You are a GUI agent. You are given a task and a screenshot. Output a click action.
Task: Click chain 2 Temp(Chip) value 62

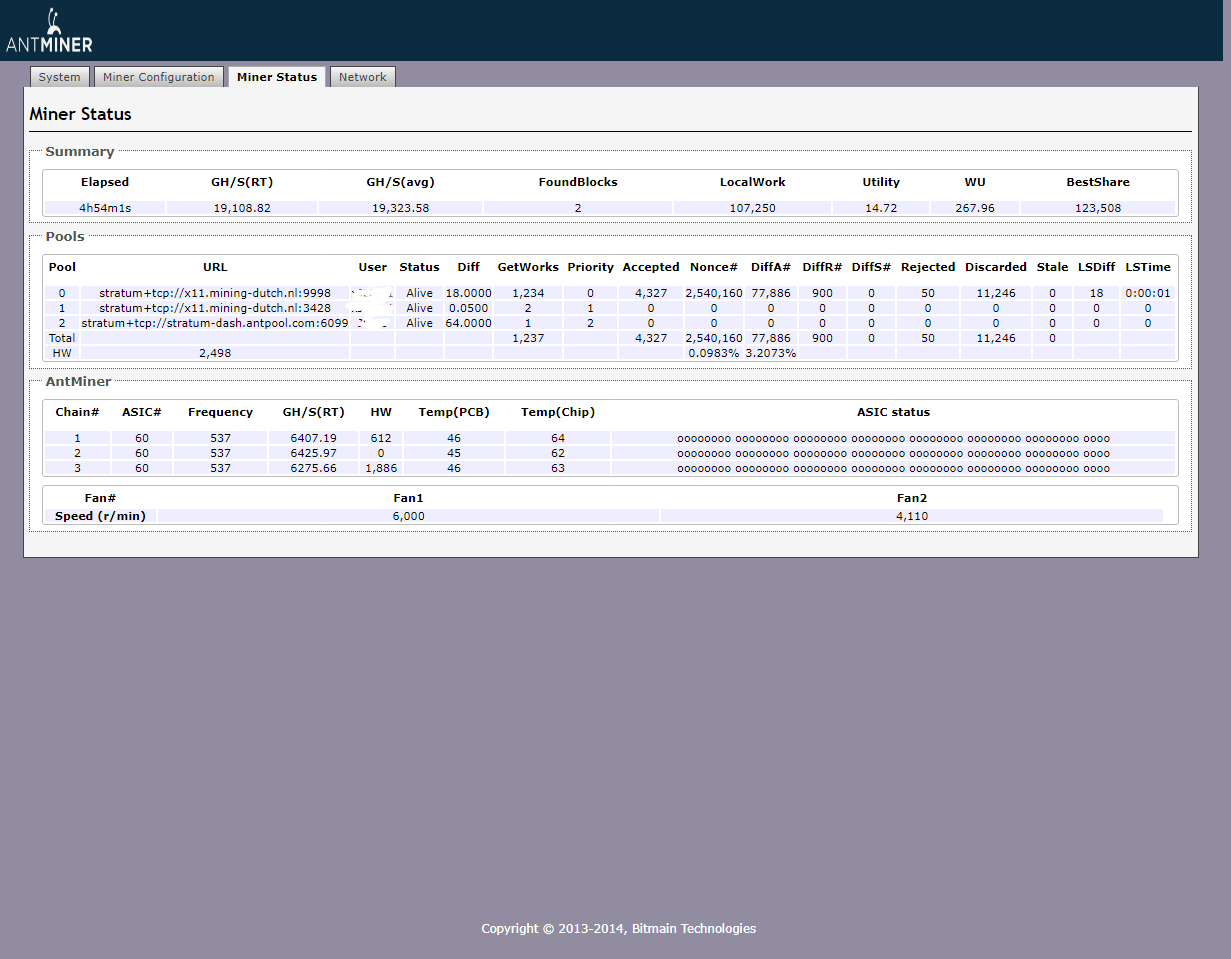(x=558, y=453)
